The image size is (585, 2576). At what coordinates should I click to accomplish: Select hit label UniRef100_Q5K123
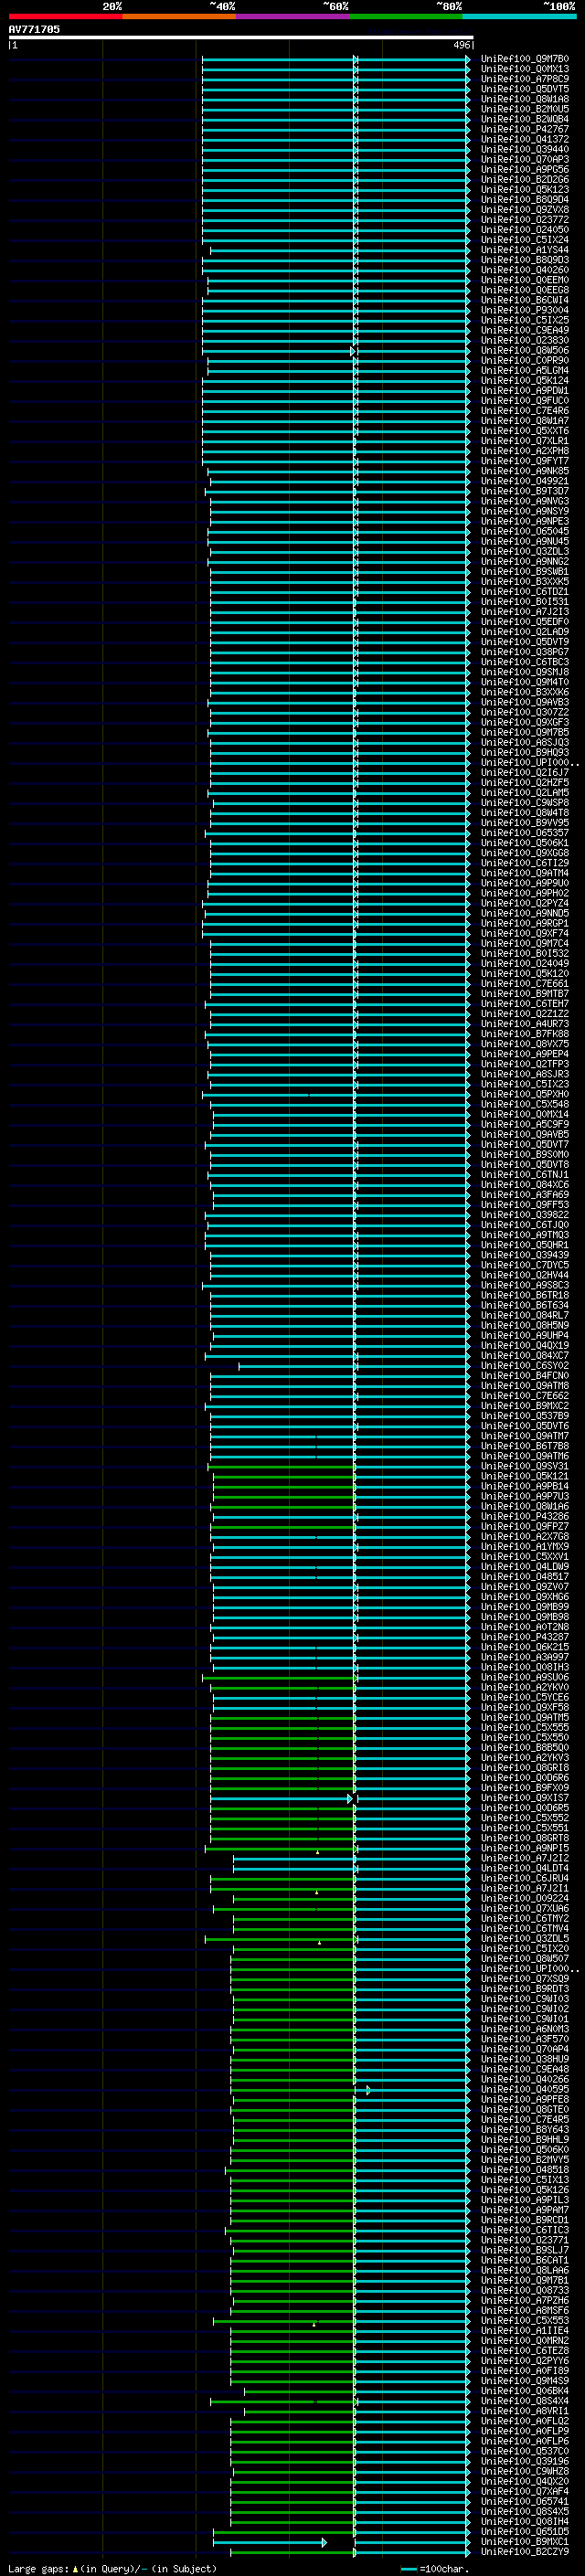click(x=525, y=190)
